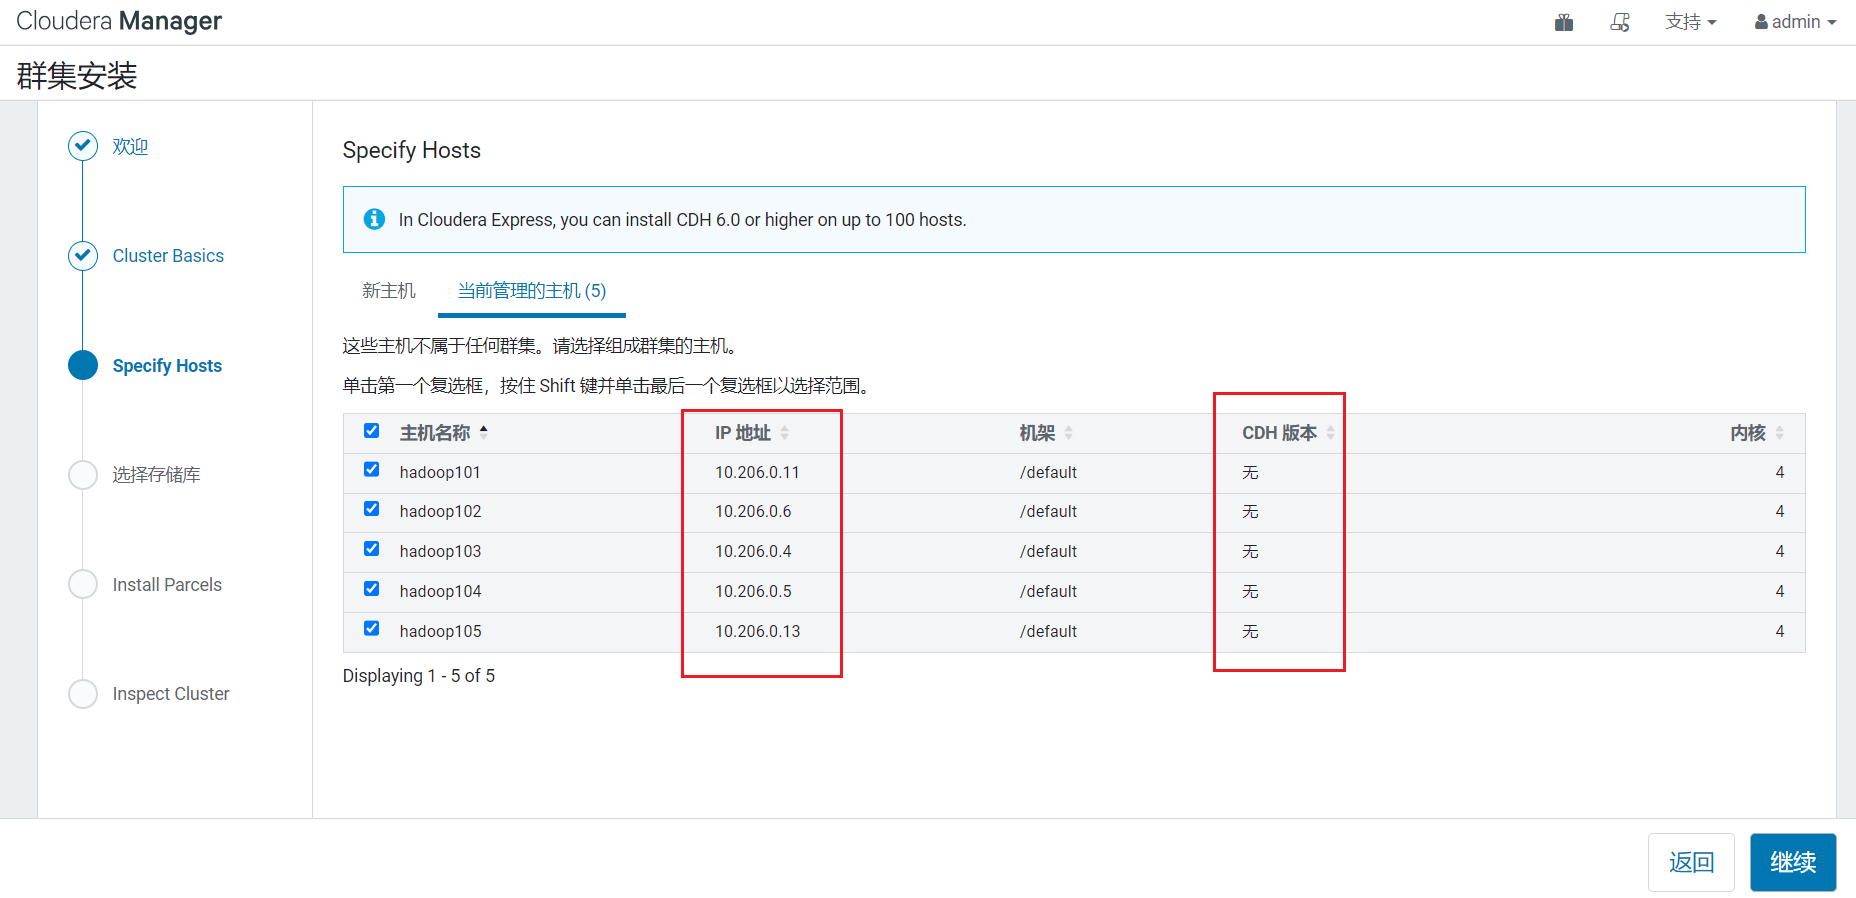
Task: Click IP address 10.206.0.4
Action: coord(753,551)
